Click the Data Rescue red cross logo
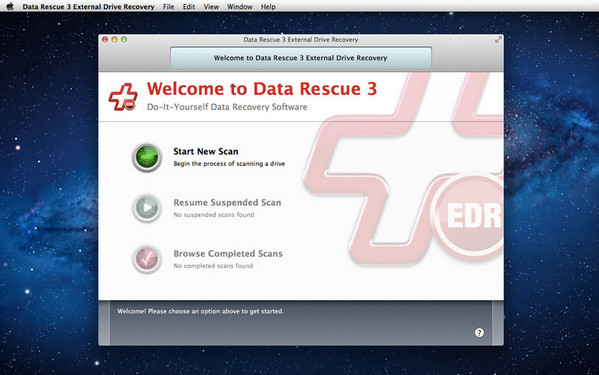 (123, 97)
